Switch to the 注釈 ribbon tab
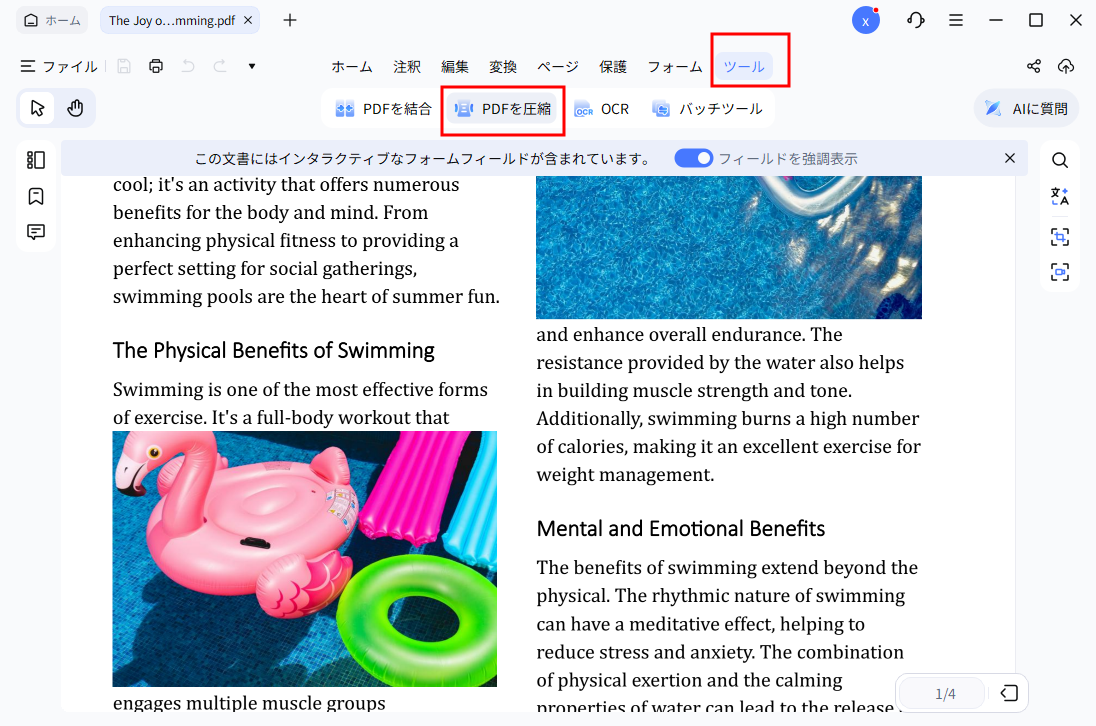Image resolution: width=1096 pixels, height=726 pixels. pos(407,66)
